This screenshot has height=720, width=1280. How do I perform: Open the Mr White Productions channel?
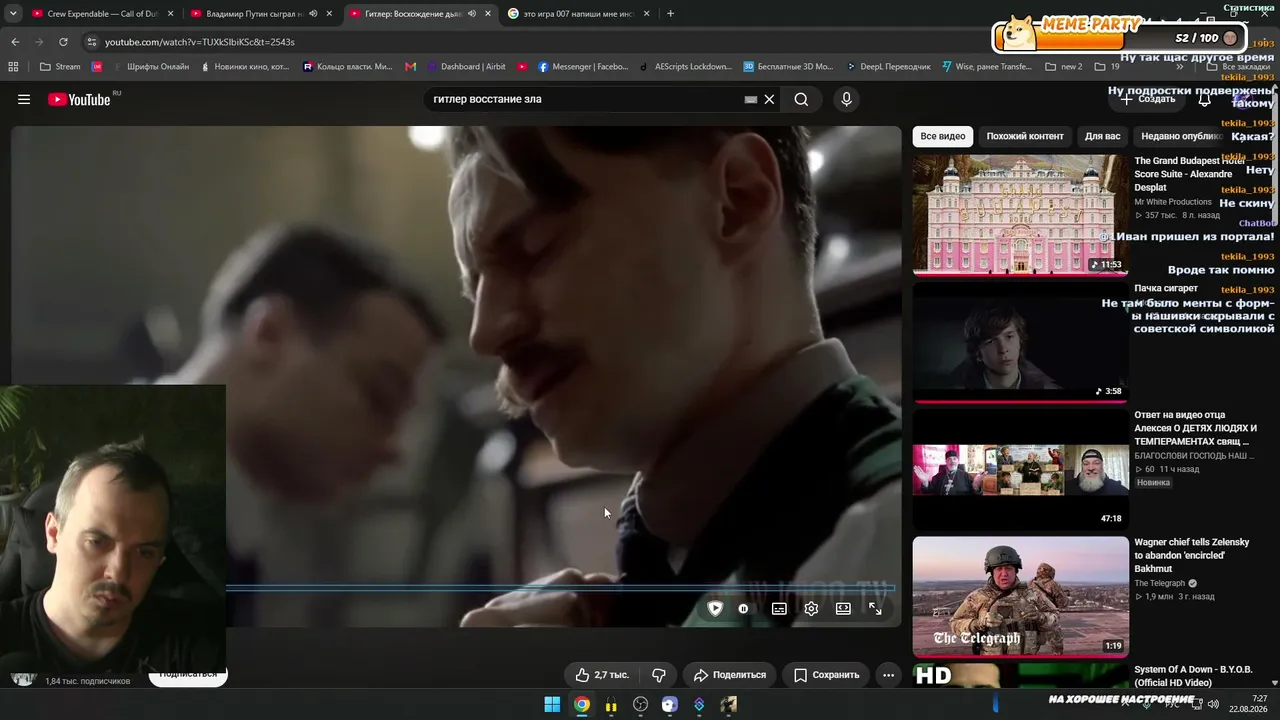click(x=1172, y=202)
